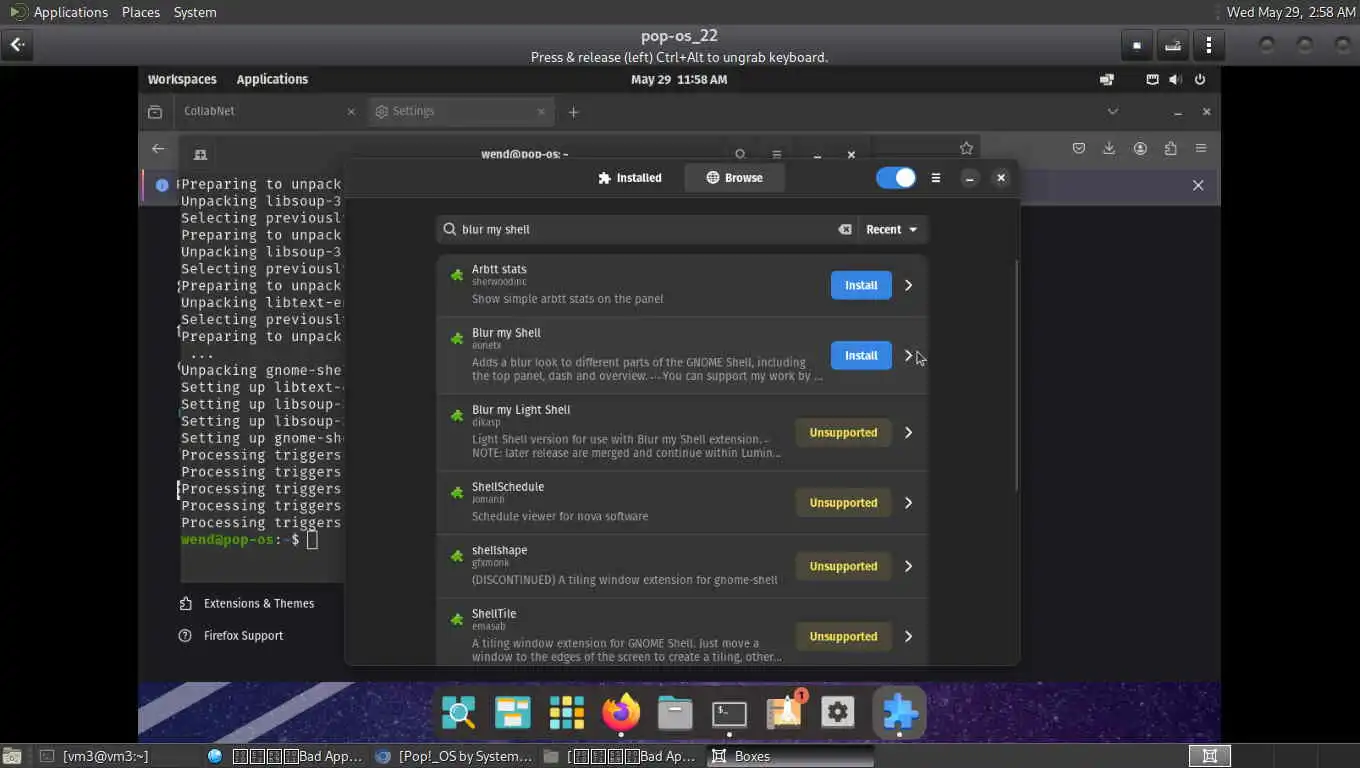Launch Firefox from the dock
This screenshot has height=768, width=1360.
pos(621,712)
